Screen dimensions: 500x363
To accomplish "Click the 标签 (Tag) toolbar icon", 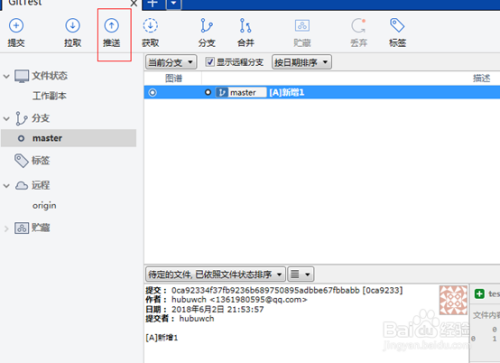I will [397, 26].
